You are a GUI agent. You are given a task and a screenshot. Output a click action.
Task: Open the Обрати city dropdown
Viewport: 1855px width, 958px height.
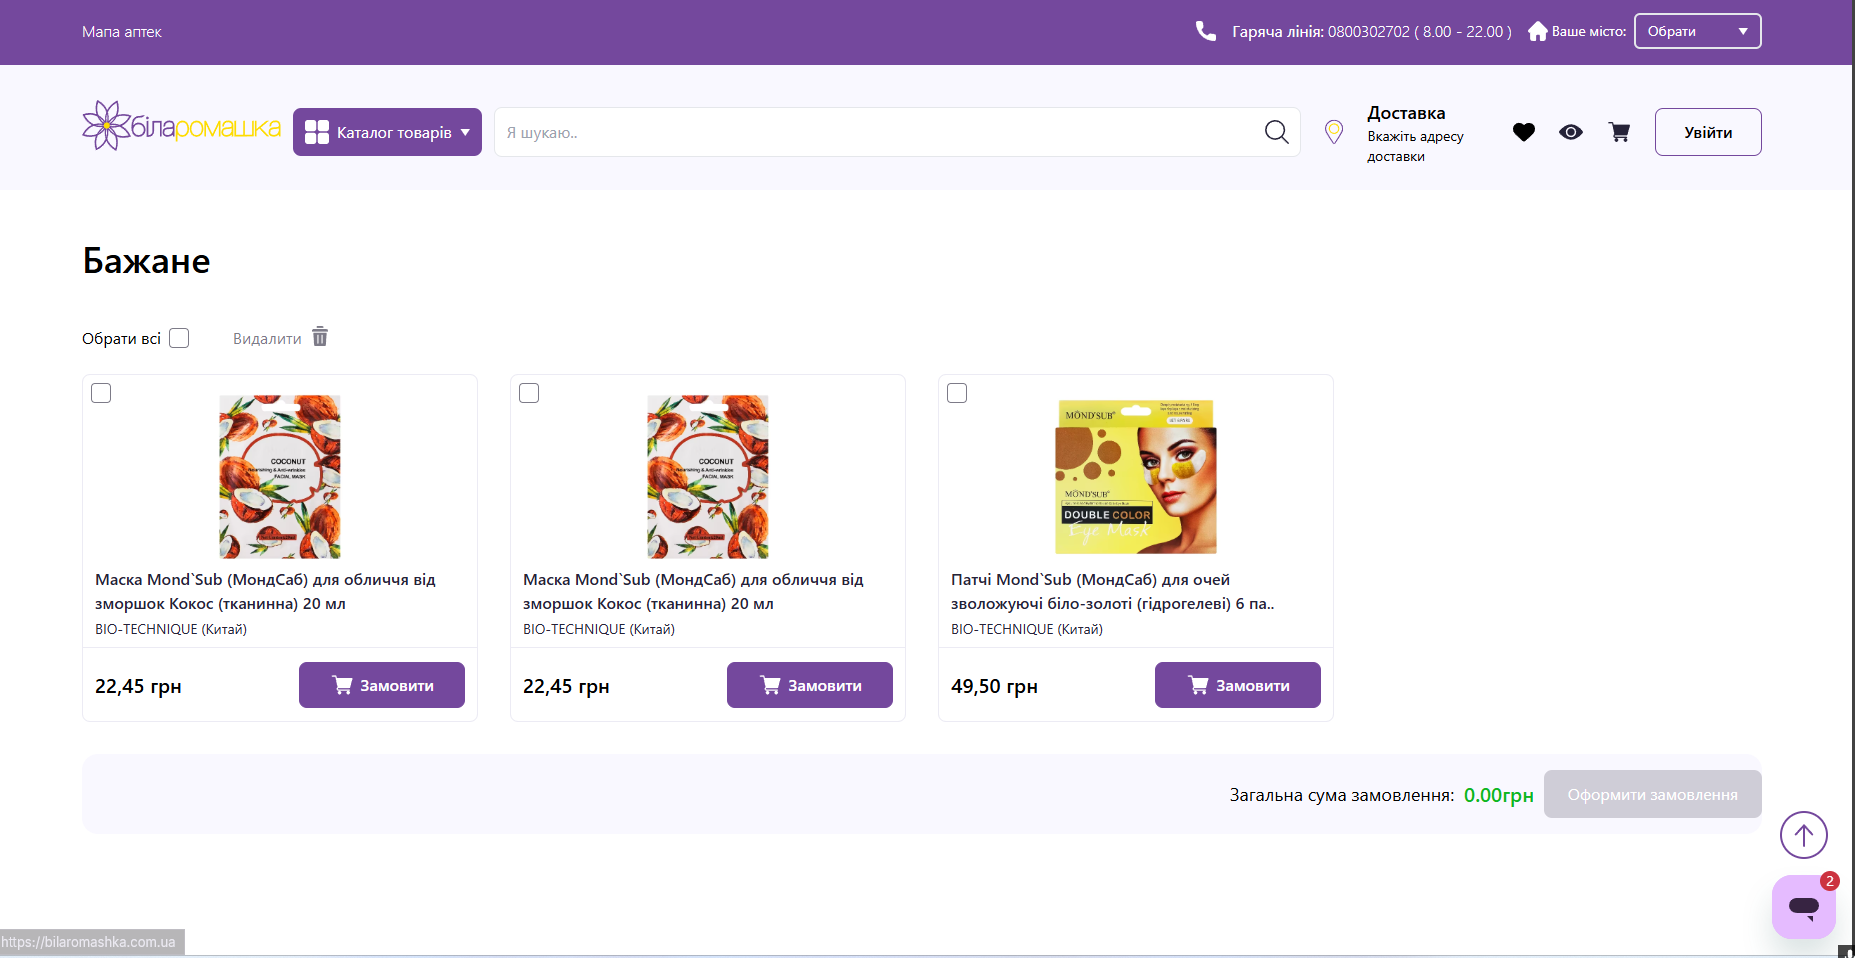pyautogui.click(x=1698, y=31)
